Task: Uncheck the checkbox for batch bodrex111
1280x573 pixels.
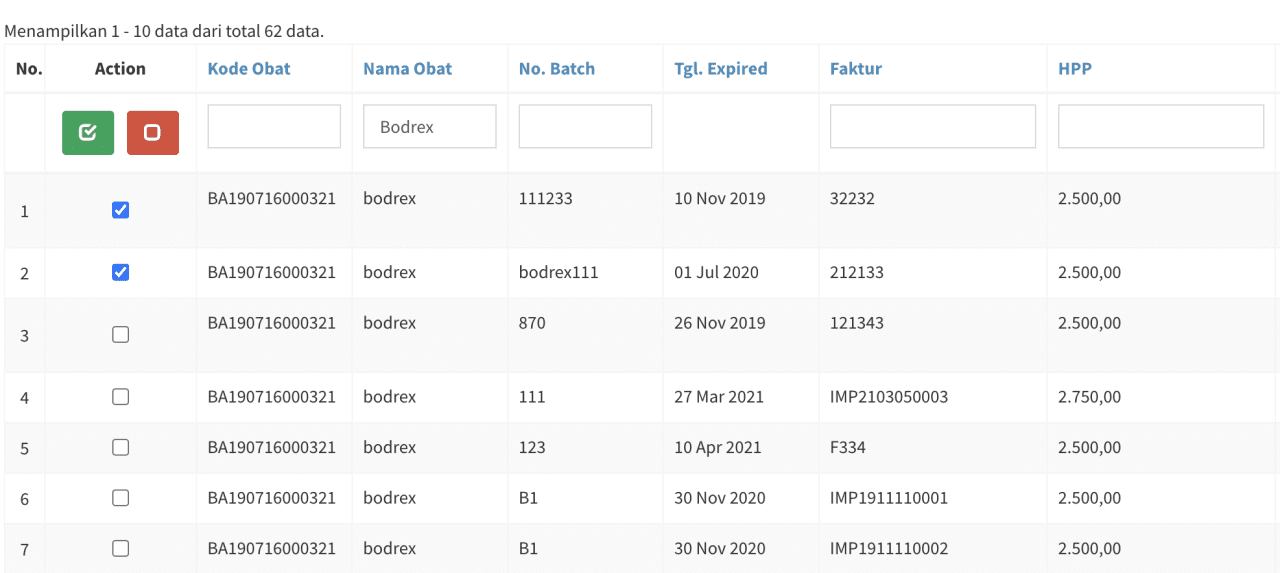Action: point(121,272)
